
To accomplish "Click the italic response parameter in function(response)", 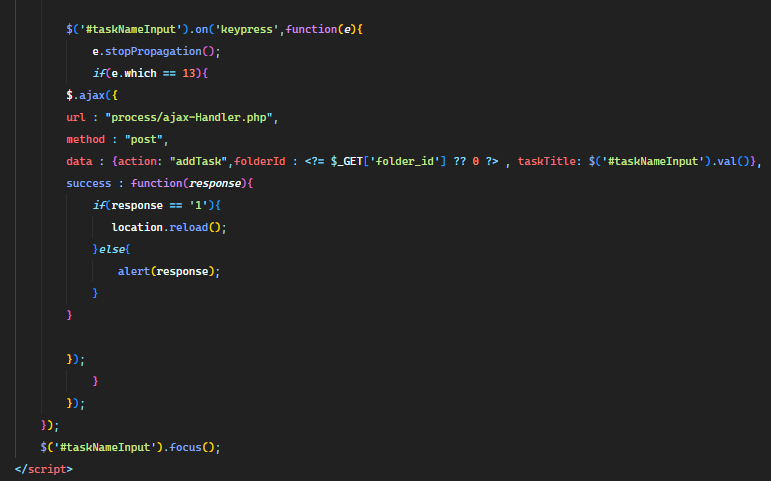I will point(215,183).
